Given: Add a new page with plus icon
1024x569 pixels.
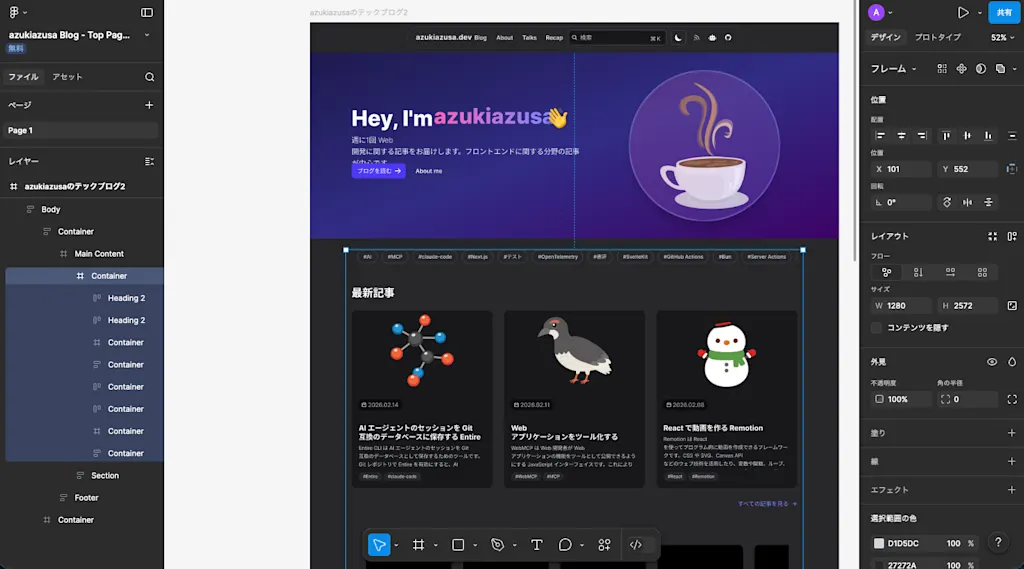Looking at the screenshot, I should click(149, 105).
